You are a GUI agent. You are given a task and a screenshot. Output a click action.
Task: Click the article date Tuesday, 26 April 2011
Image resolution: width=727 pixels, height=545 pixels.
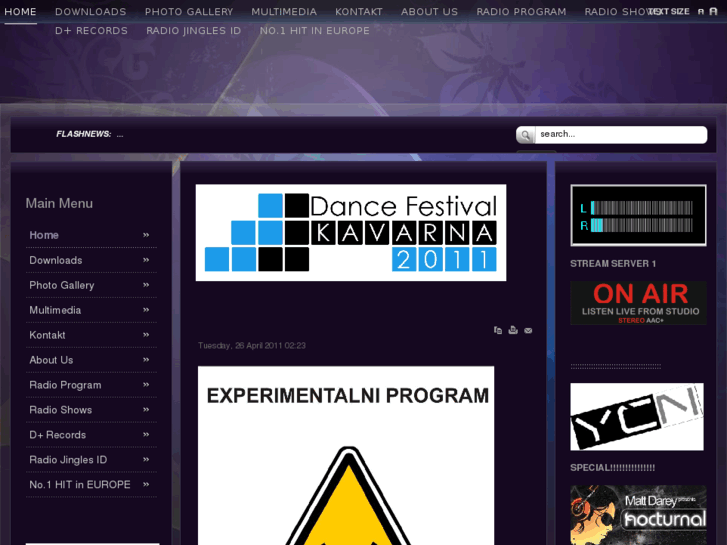pyautogui.click(x=252, y=346)
